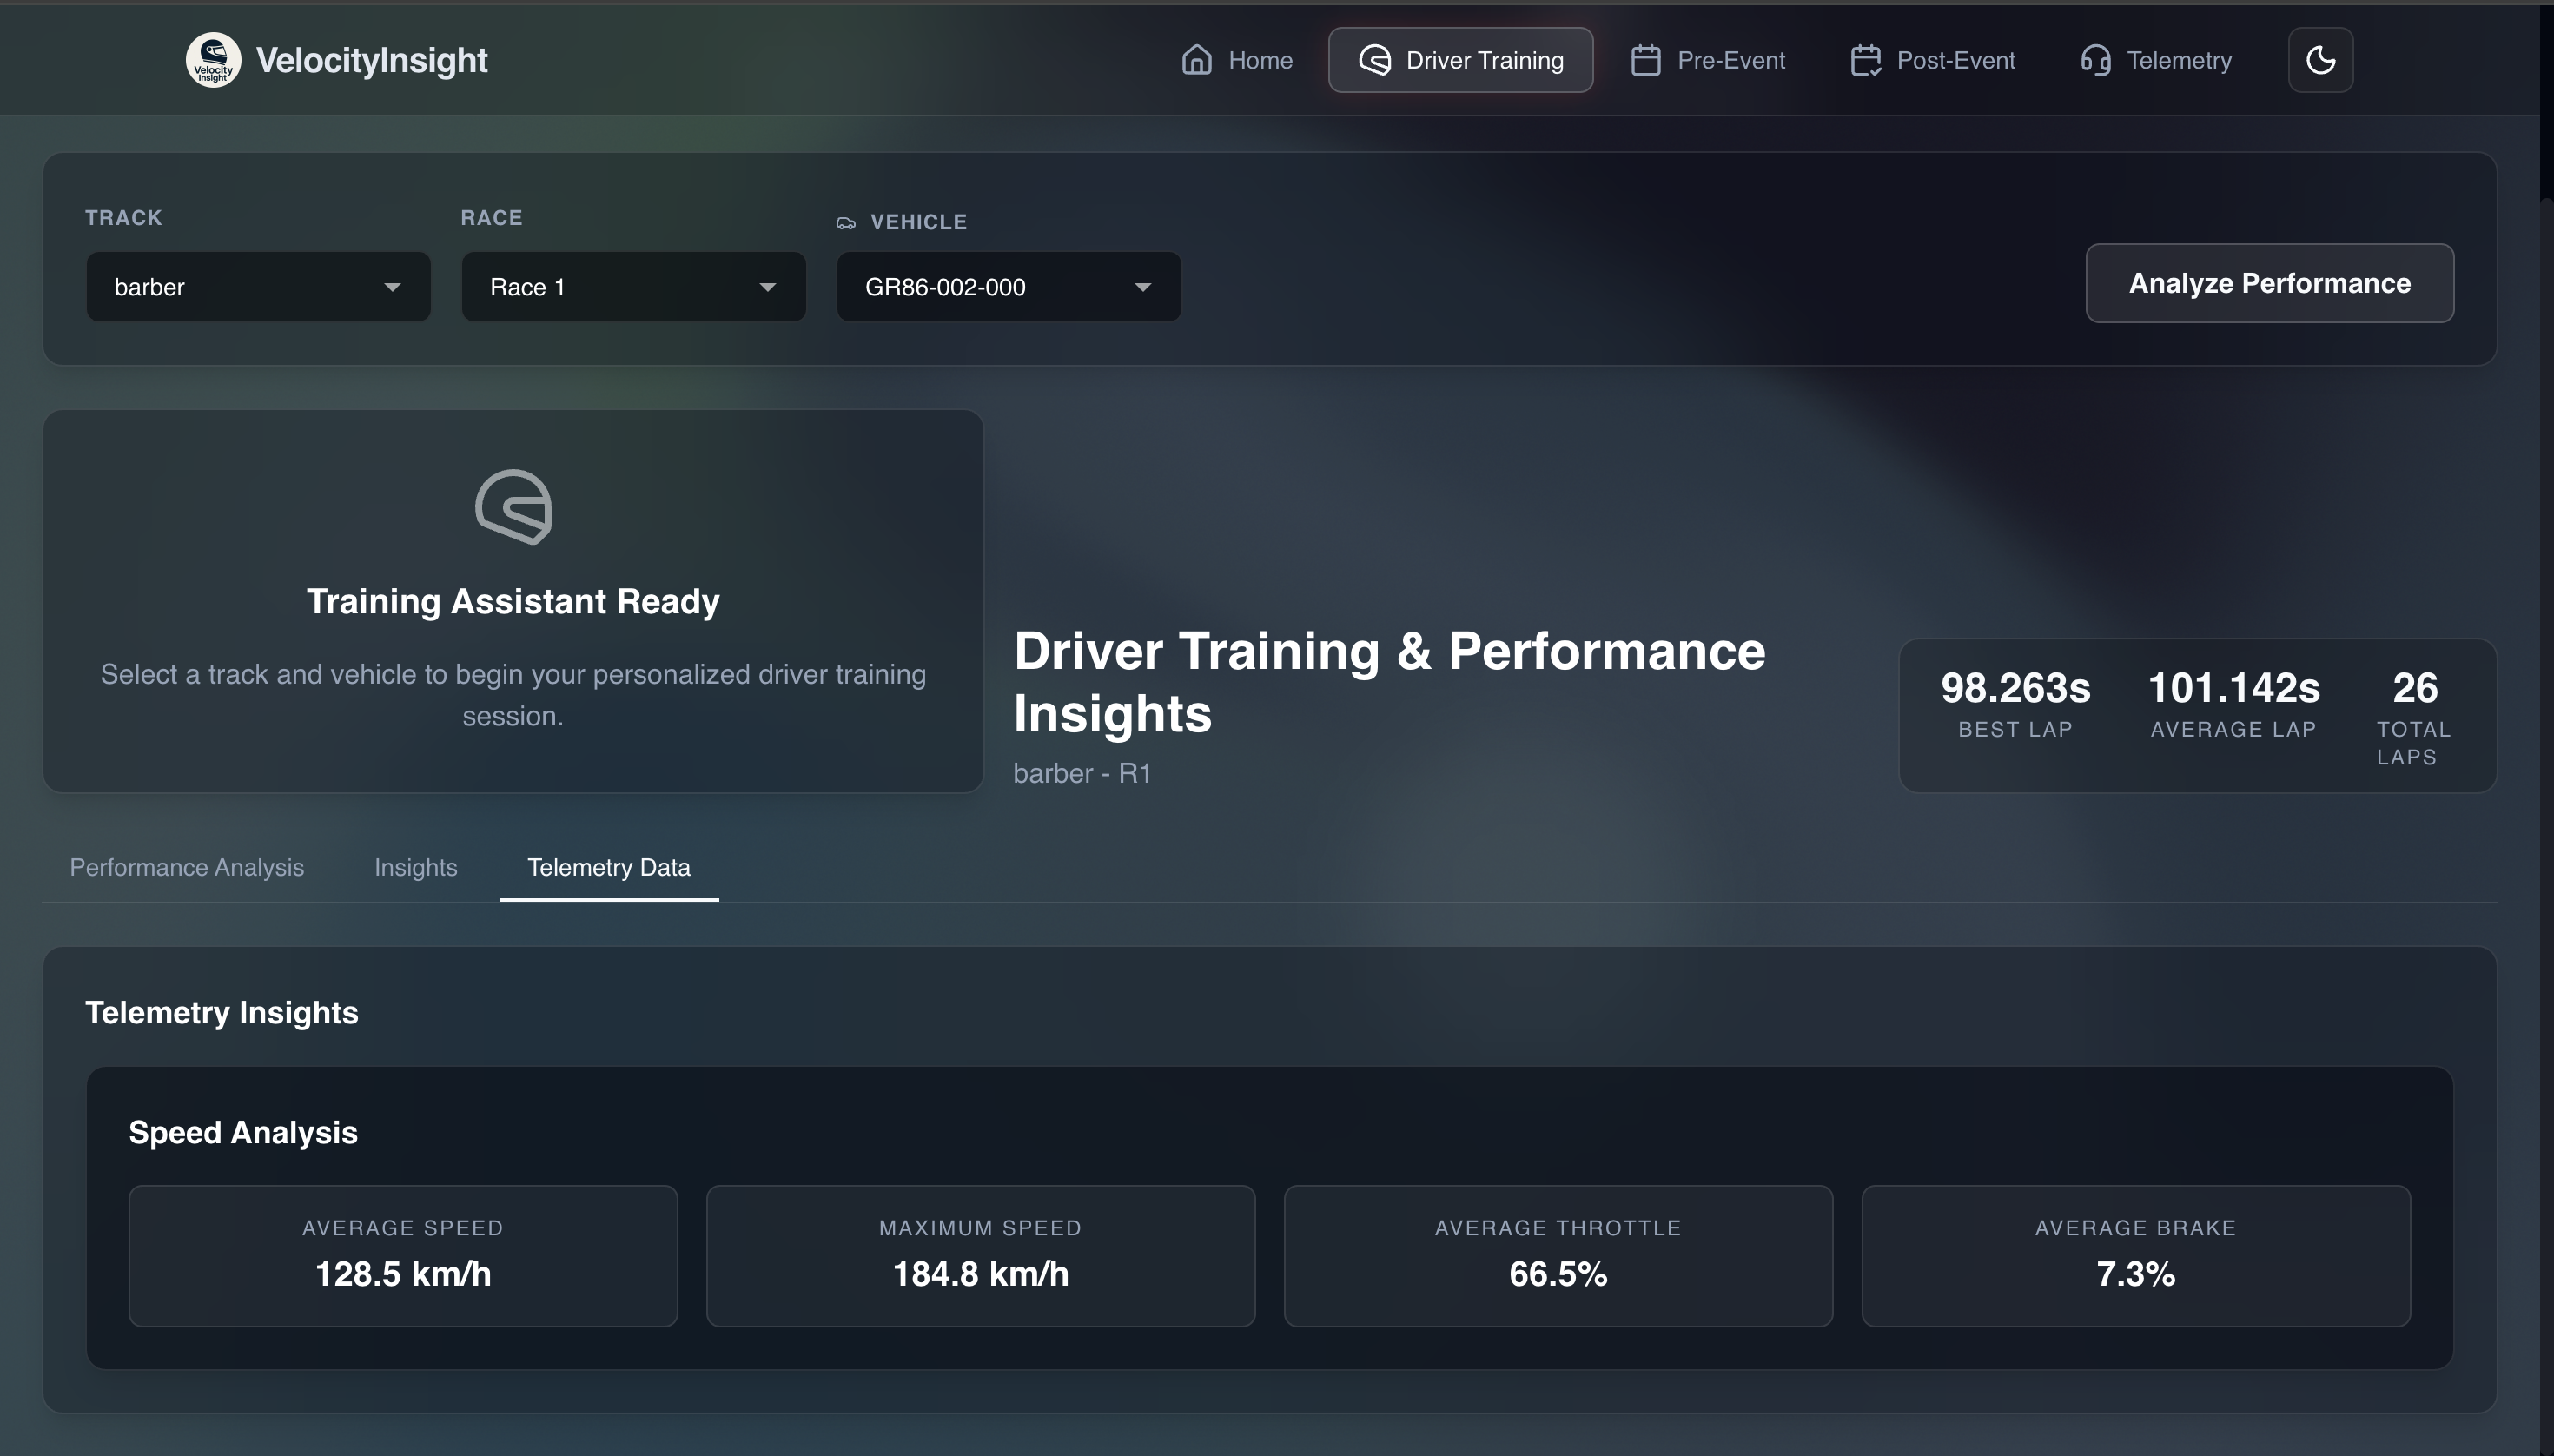Click the VelocityInsight helmet logo

(x=213, y=60)
